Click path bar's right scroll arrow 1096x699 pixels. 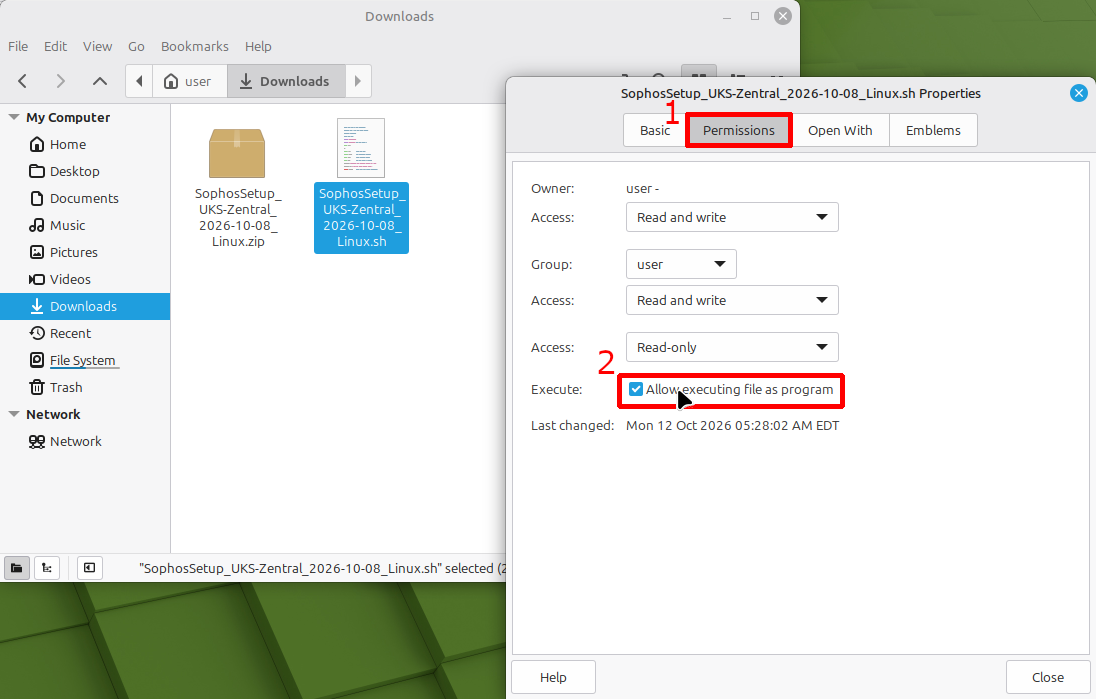[358, 81]
